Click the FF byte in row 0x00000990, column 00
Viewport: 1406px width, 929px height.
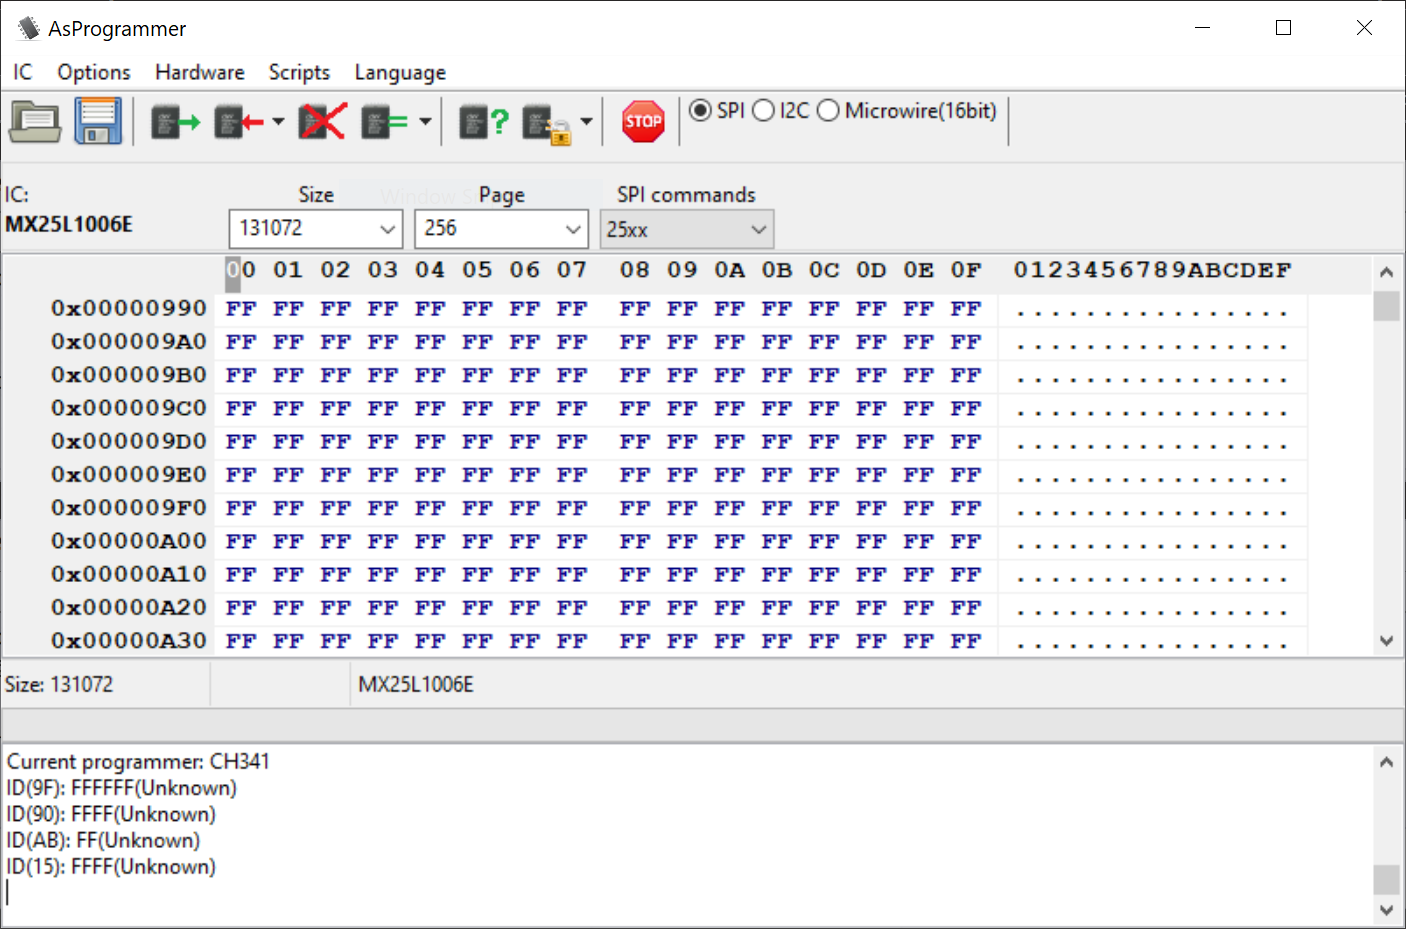[x=241, y=308]
